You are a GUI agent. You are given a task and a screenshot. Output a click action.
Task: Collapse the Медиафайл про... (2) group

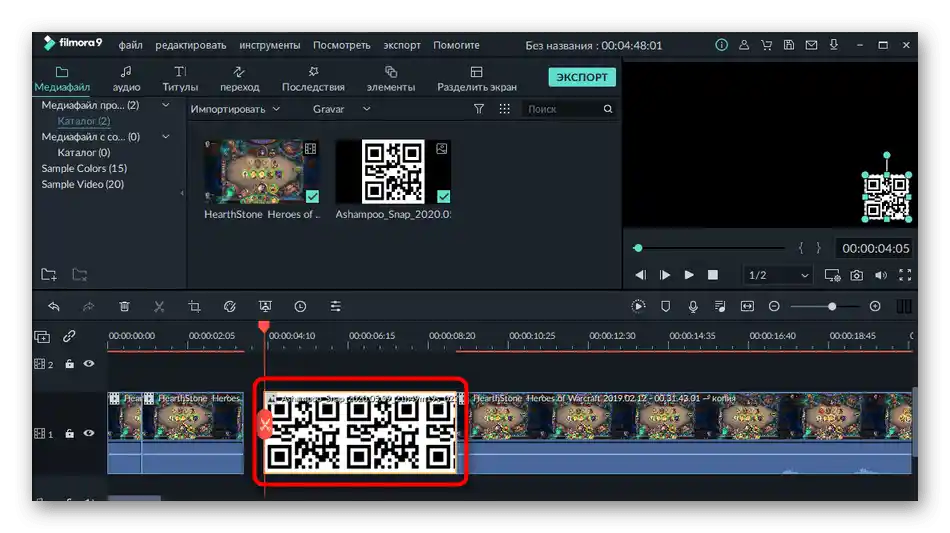coord(165,105)
